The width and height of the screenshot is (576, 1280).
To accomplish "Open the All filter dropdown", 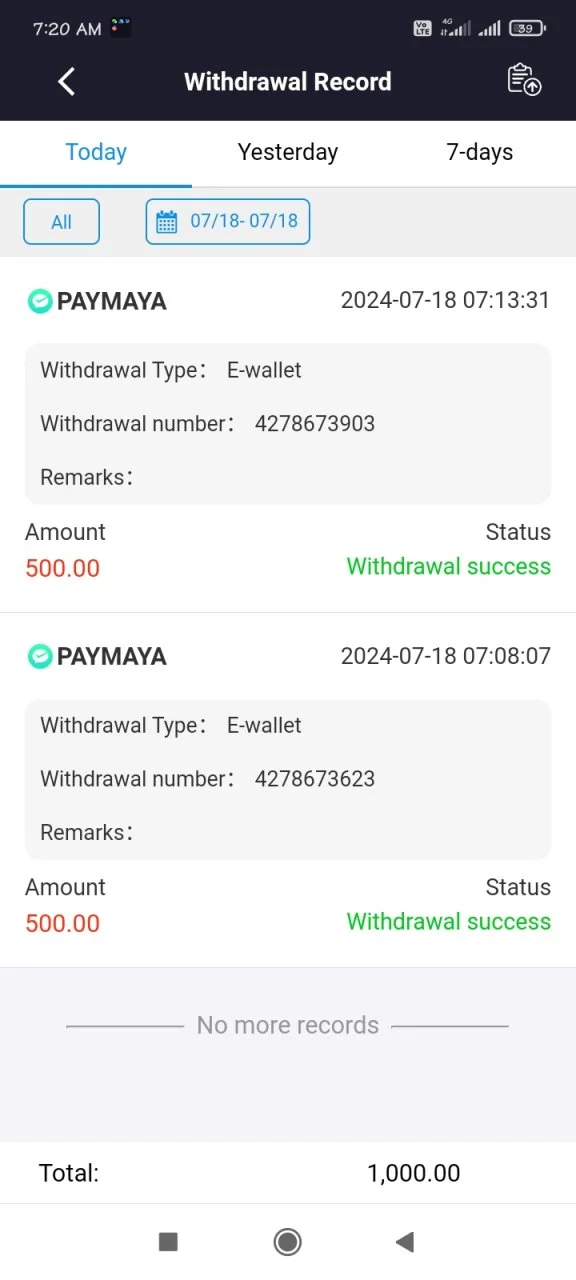I will tap(62, 222).
